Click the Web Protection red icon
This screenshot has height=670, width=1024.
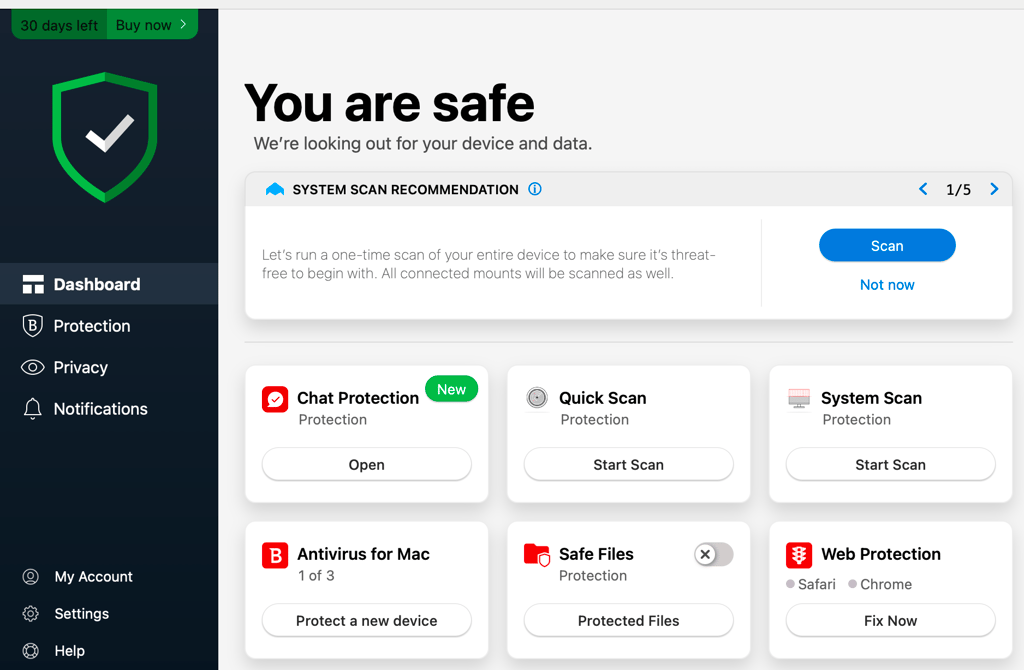pos(799,555)
